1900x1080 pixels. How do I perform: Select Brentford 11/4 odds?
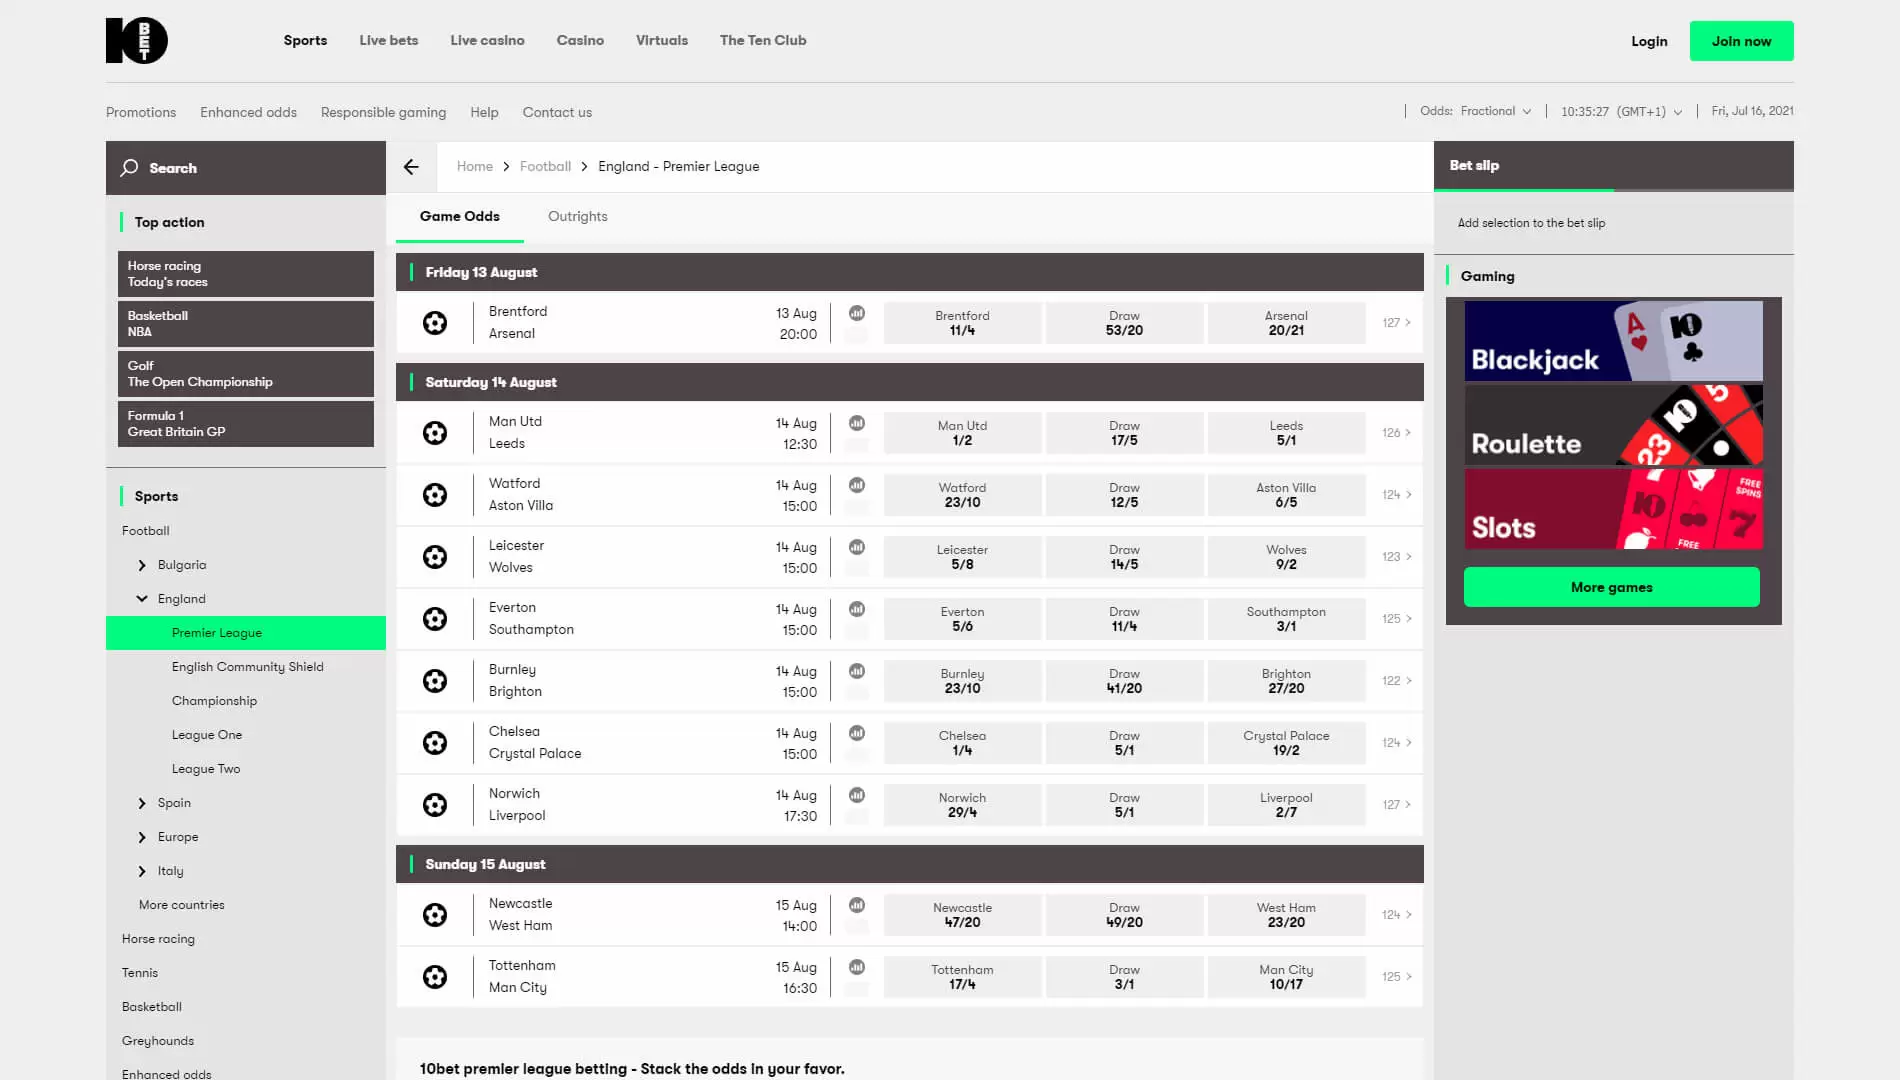click(962, 323)
